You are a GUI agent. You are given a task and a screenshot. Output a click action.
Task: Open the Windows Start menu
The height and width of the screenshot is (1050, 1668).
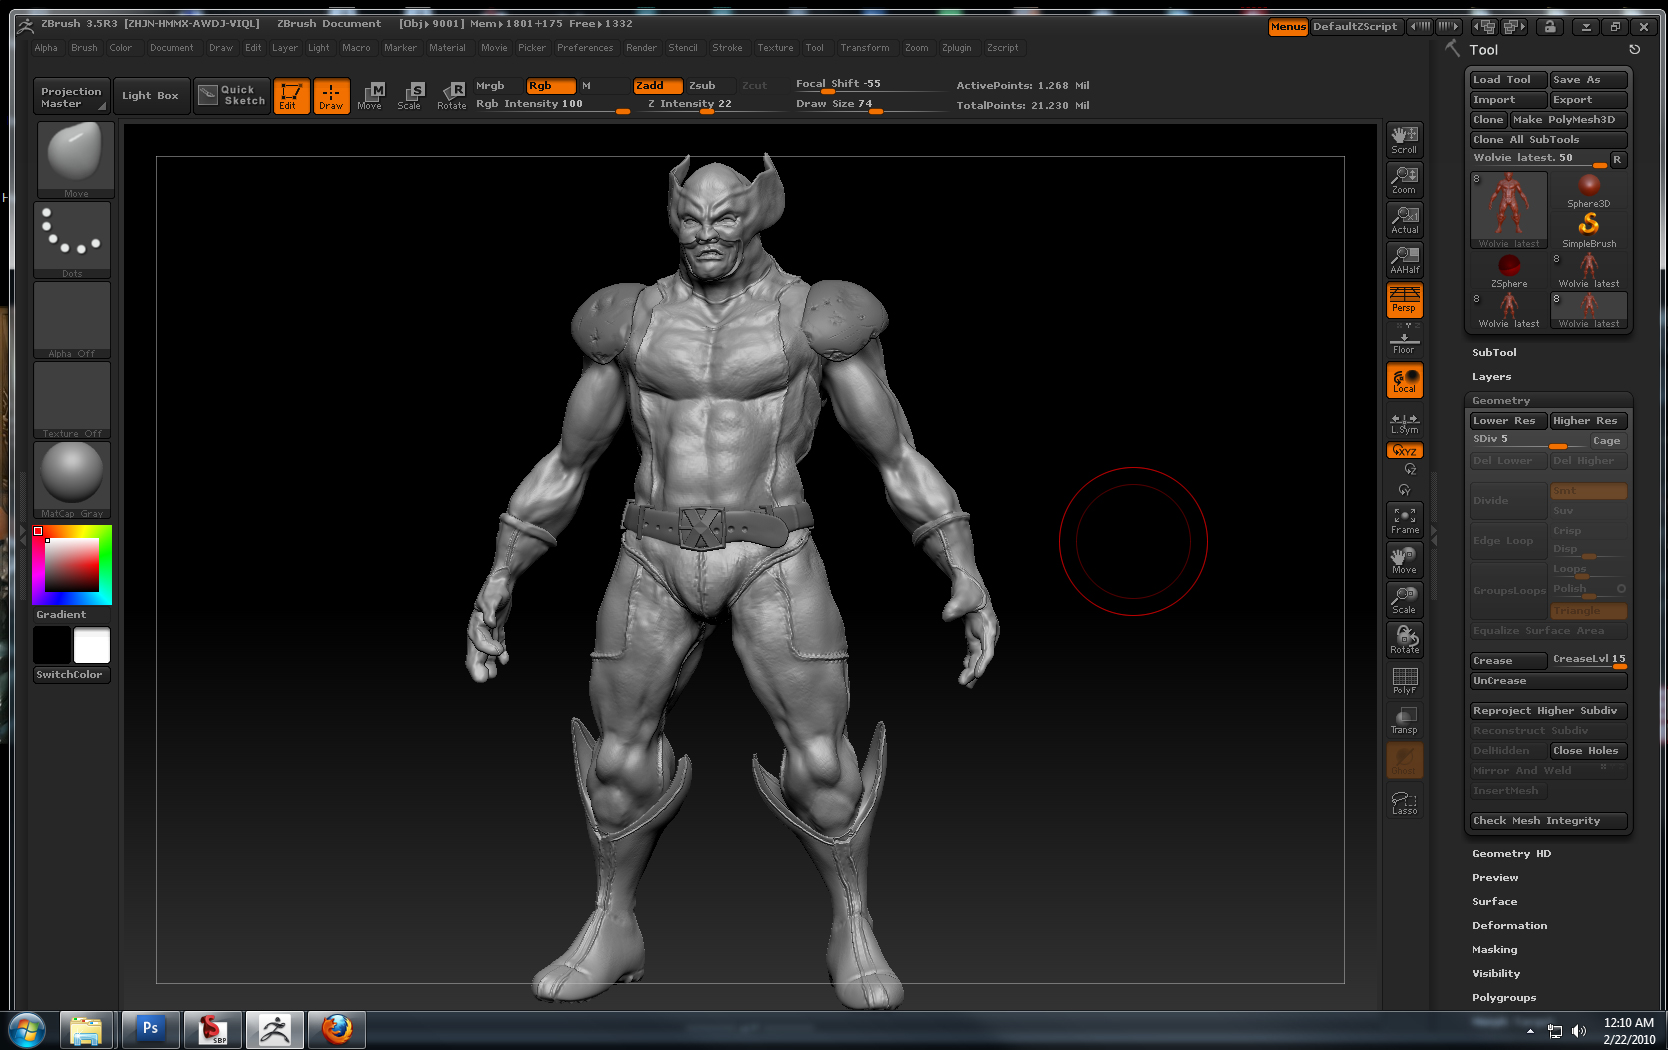coord(27,1029)
